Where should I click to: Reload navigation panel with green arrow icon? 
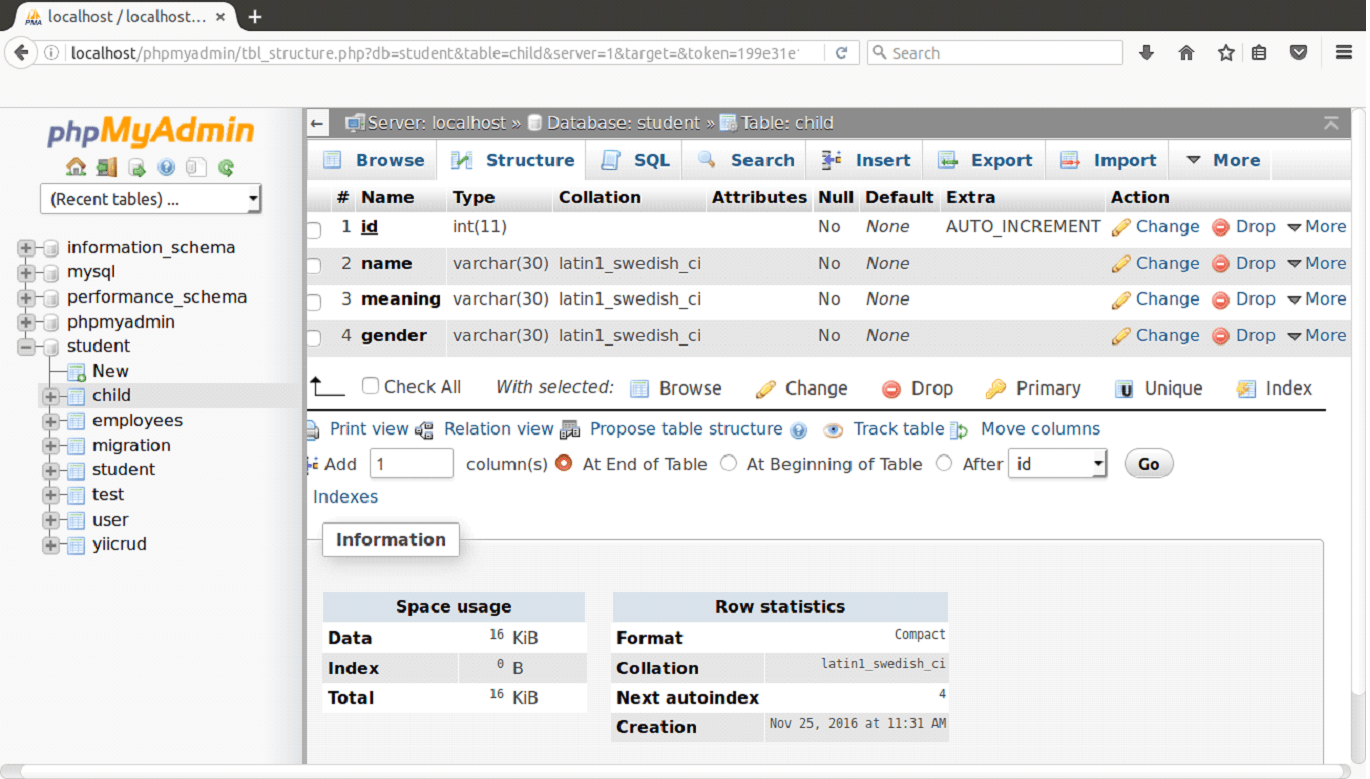tap(226, 167)
